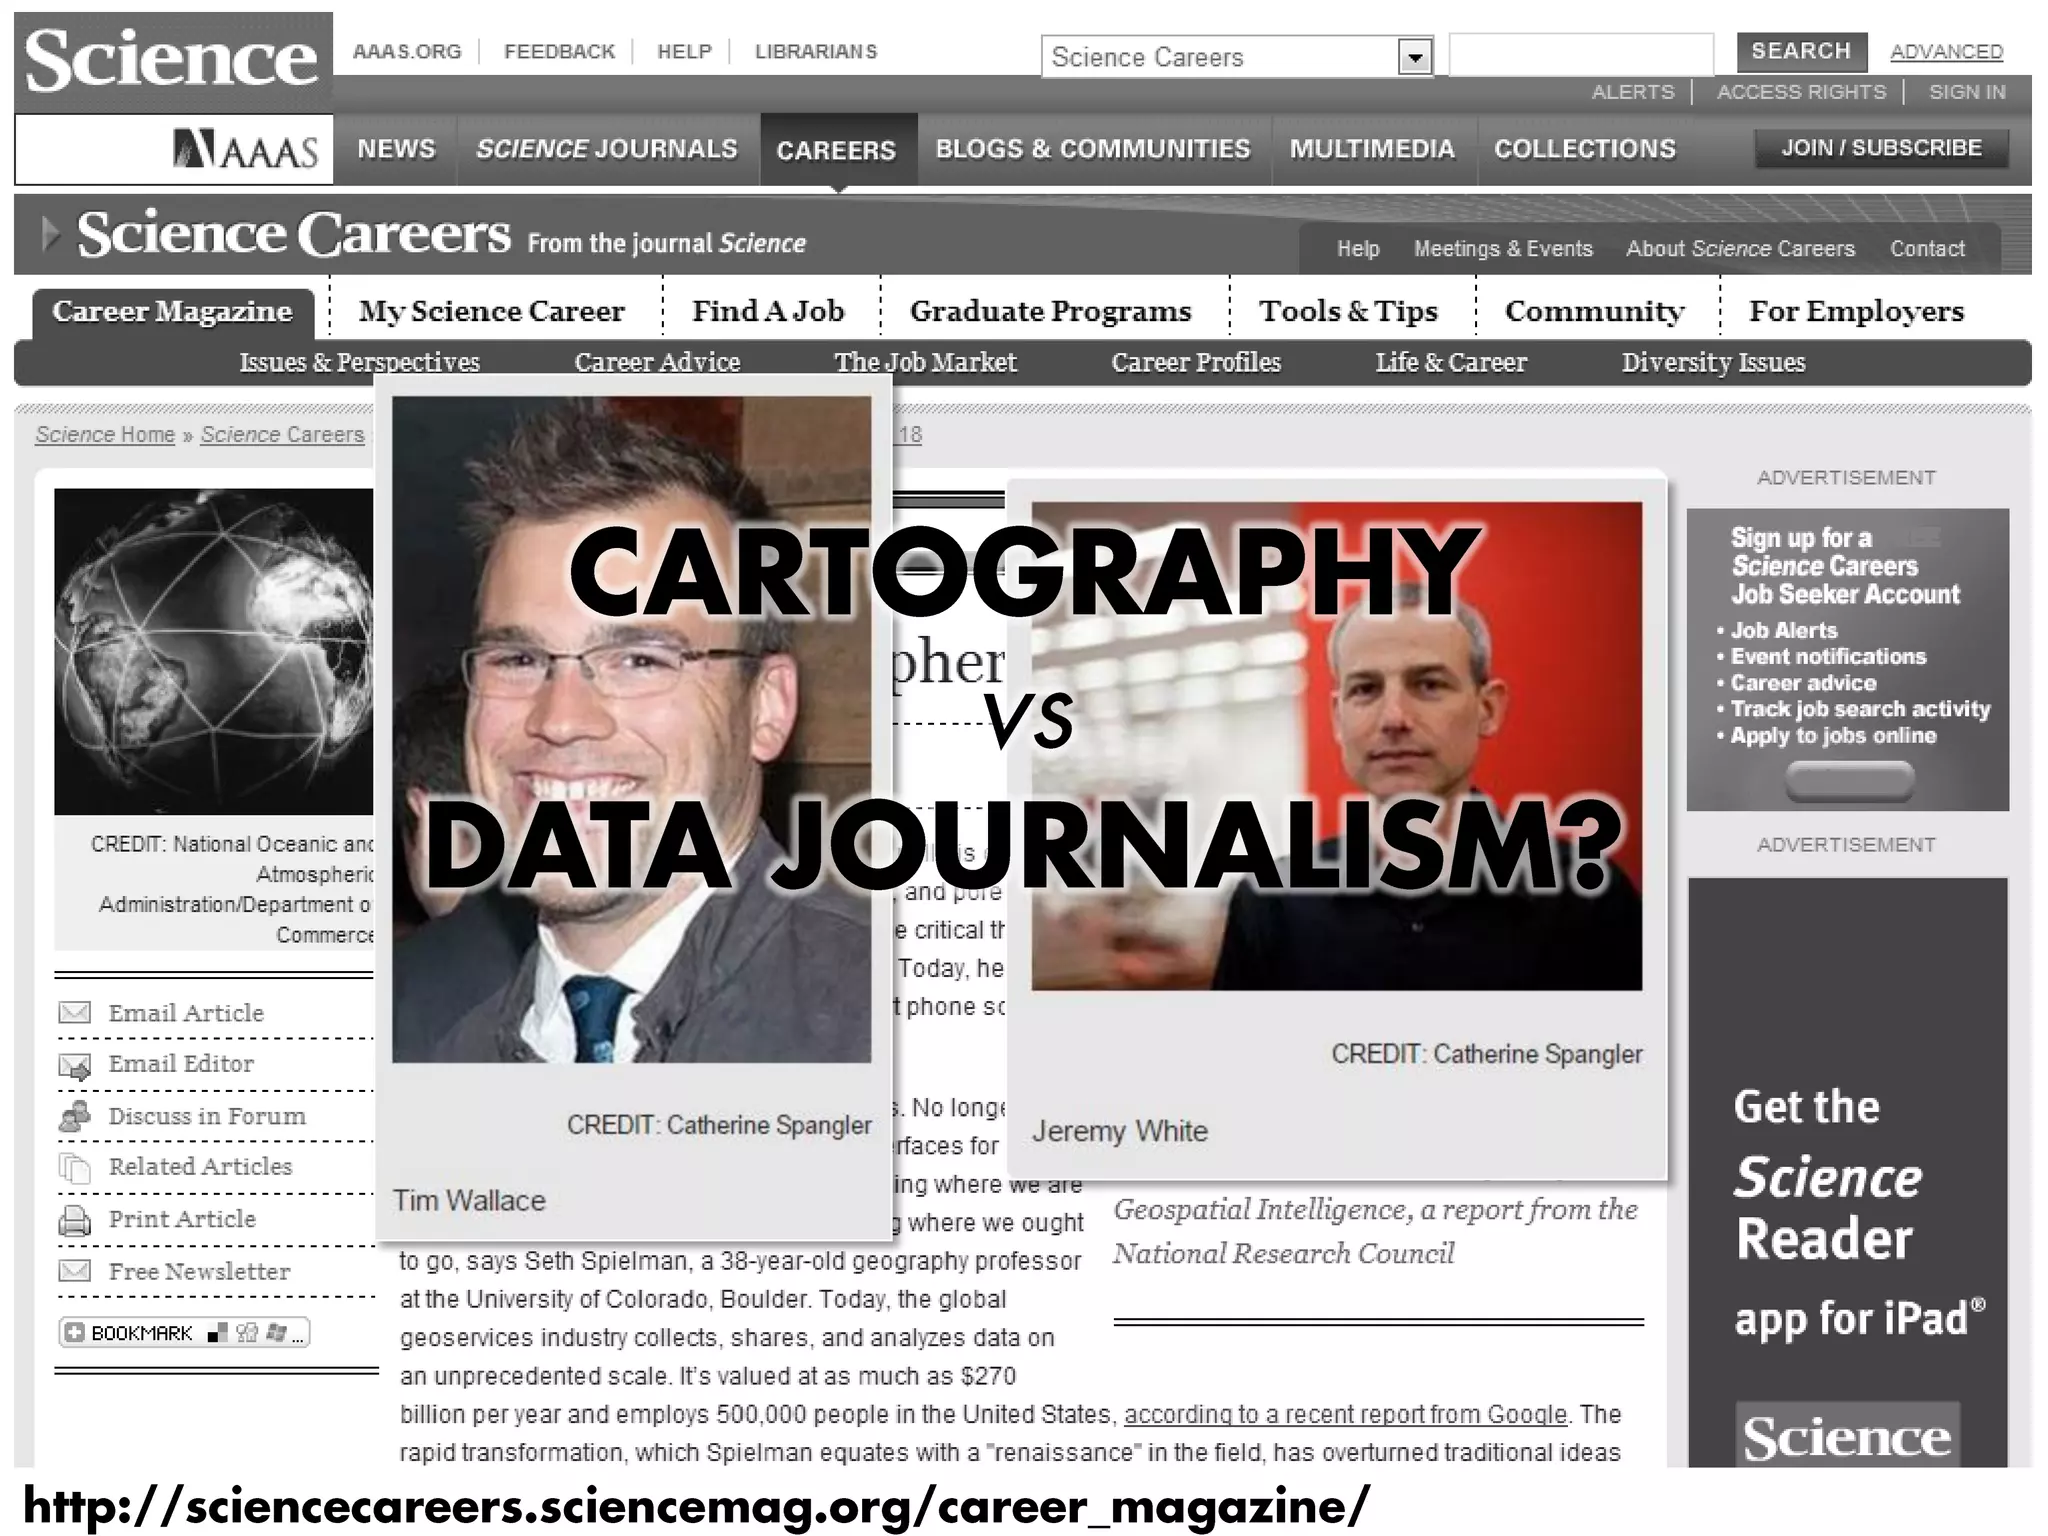Click the Print Article printer icon

coord(75,1220)
